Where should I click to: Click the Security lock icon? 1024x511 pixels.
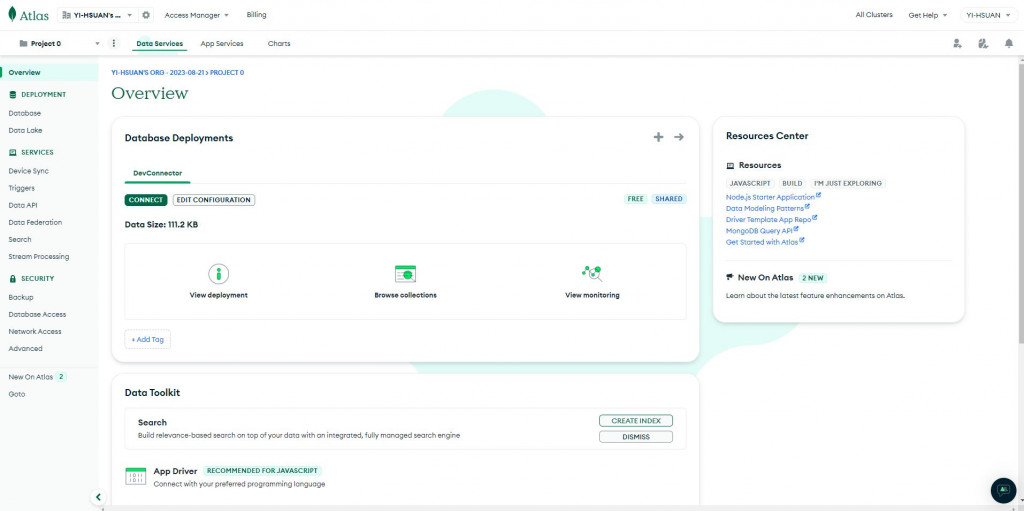point(13,278)
